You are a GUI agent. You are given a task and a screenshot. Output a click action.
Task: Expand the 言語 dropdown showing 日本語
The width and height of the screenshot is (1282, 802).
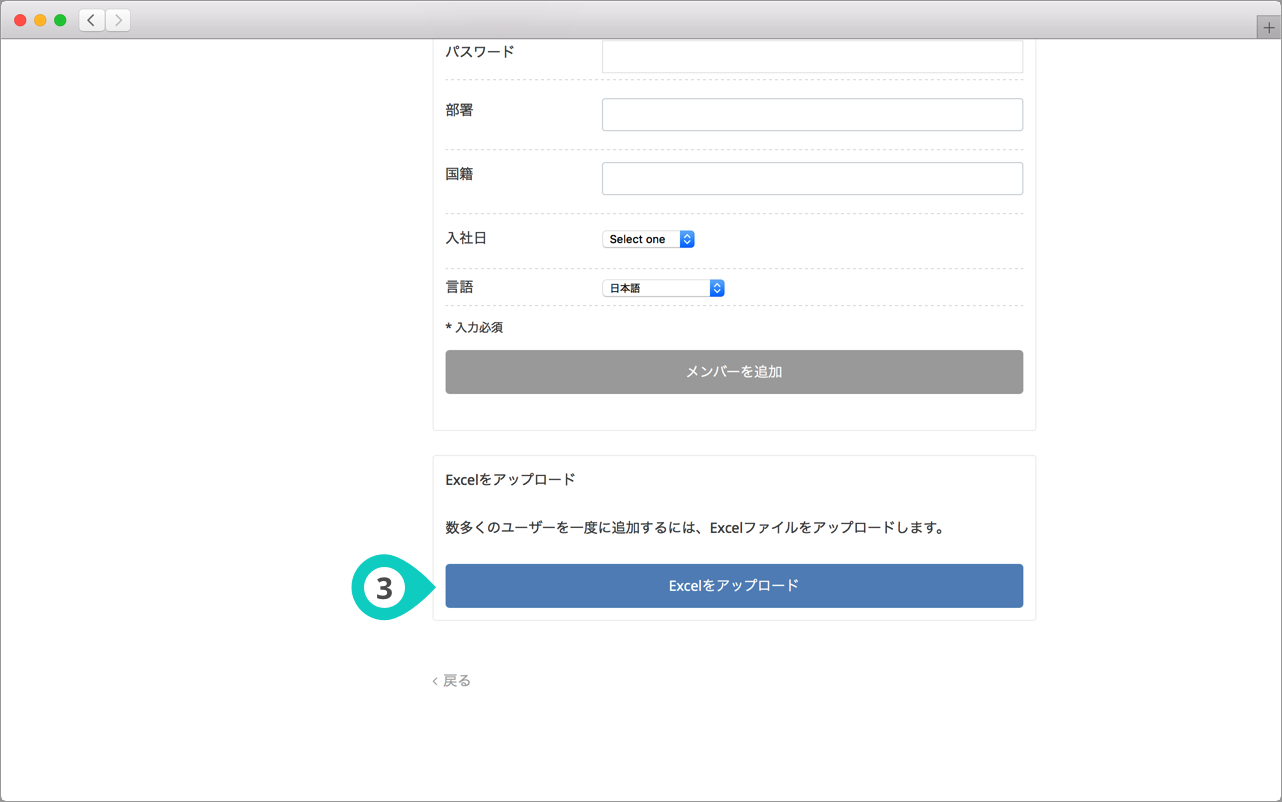pos(663,288)
